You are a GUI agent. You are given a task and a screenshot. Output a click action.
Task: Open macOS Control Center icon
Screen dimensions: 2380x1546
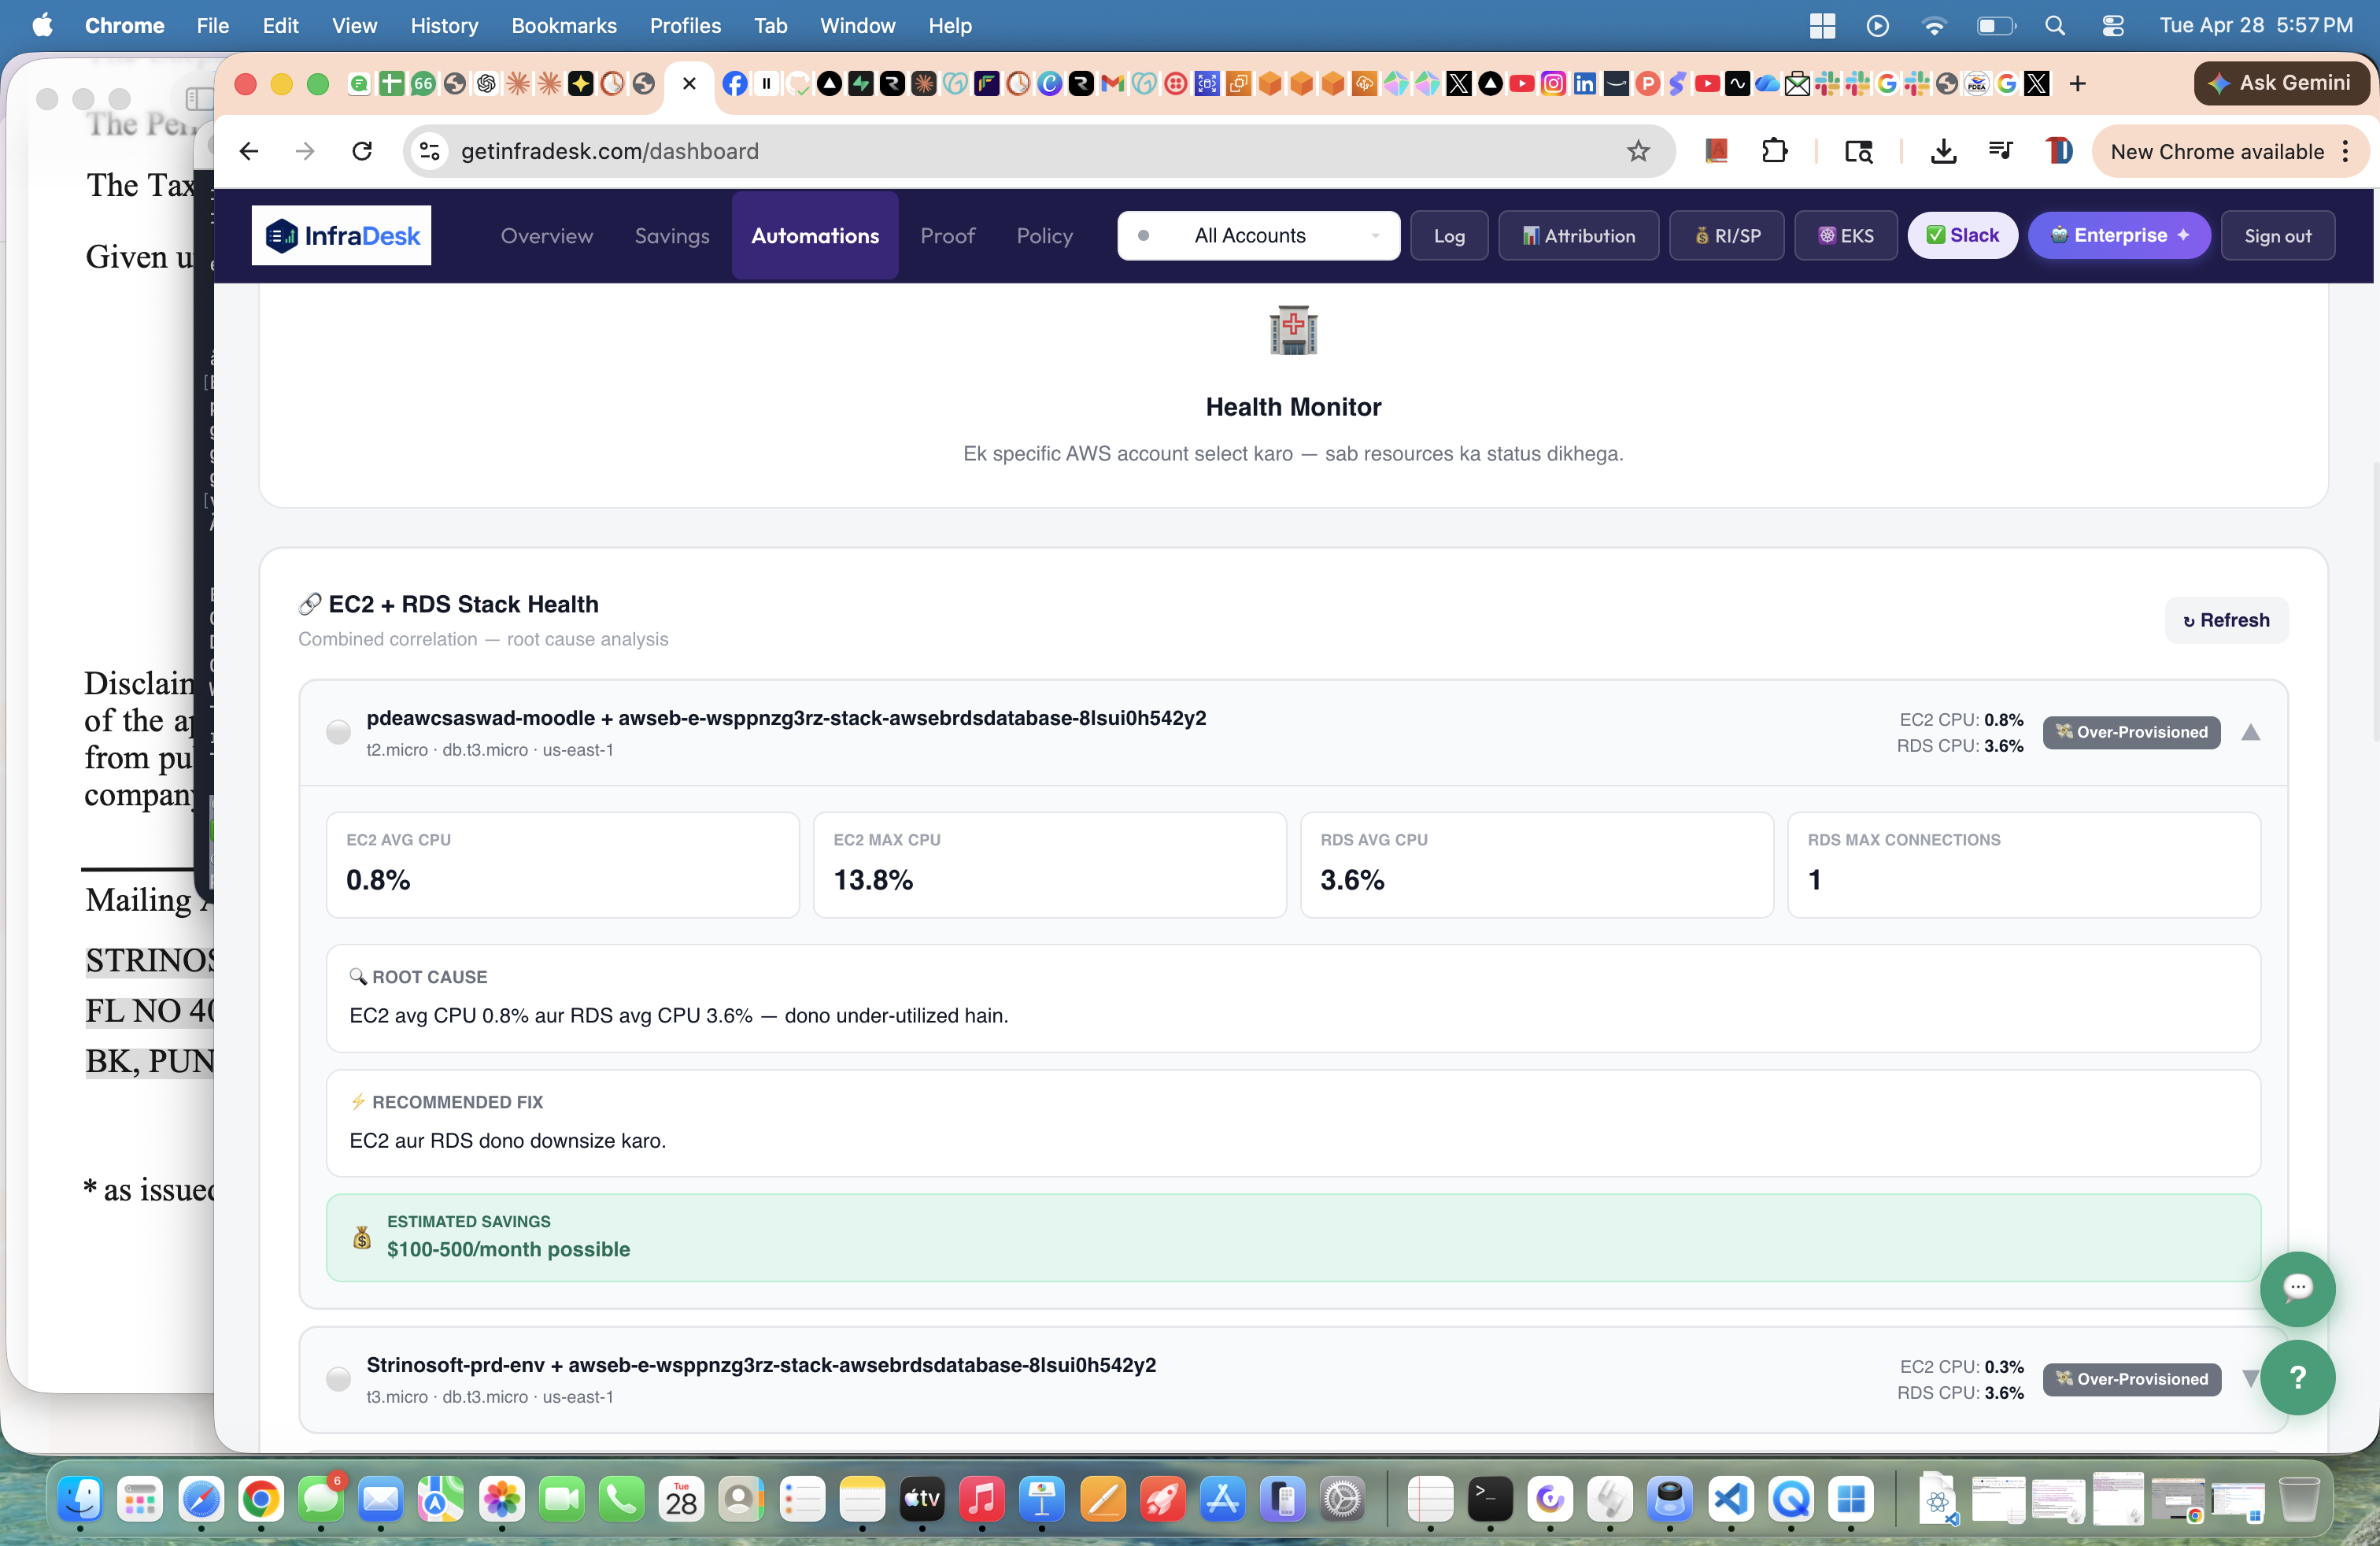pos(2112,25)
